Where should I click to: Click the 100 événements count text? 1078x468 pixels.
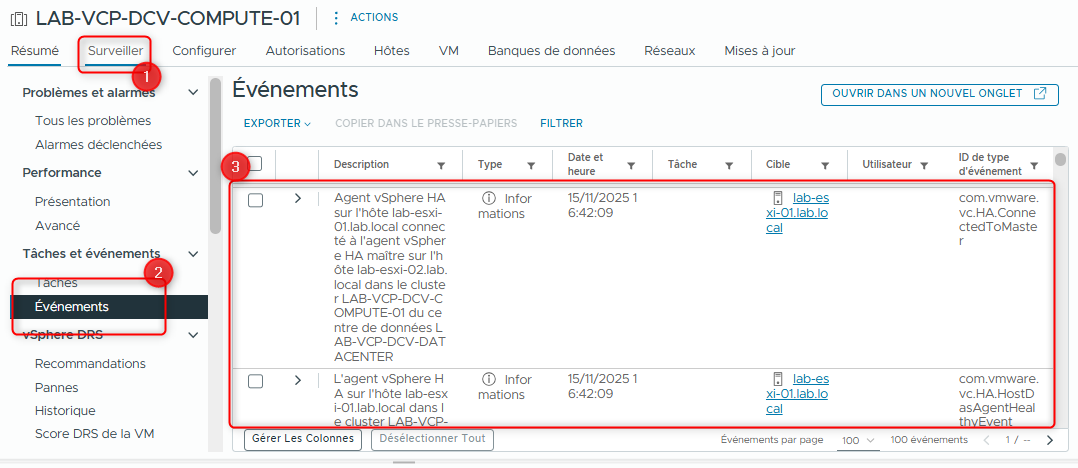pyautogui.click(x=929, y=440)
